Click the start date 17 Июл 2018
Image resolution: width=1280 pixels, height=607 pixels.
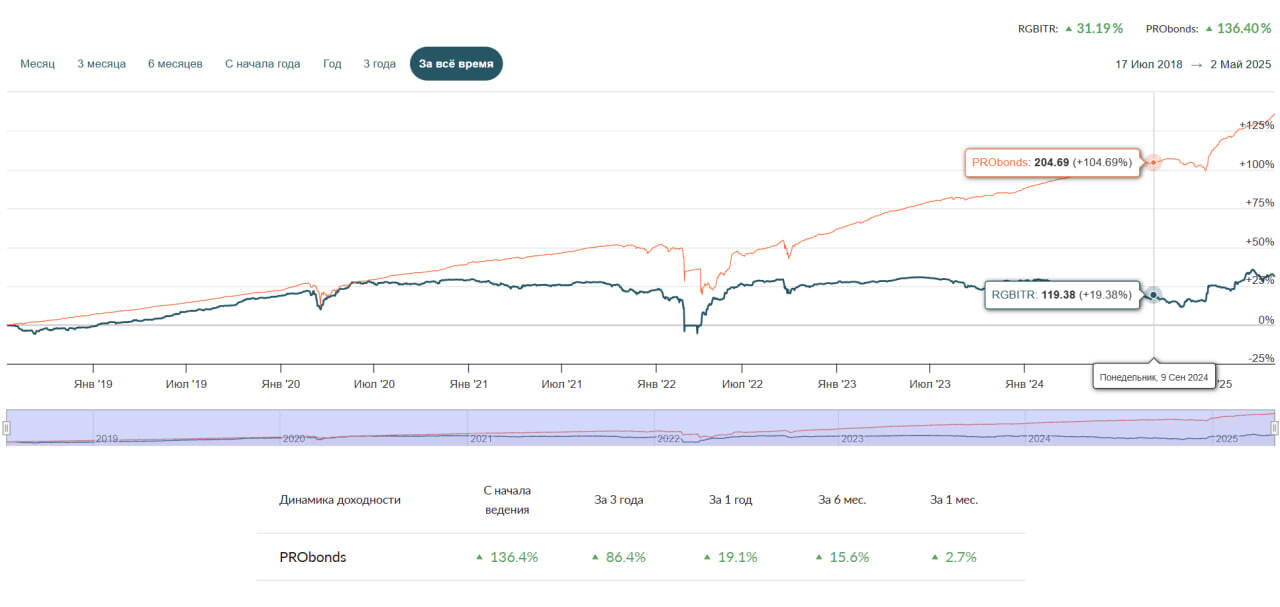pyautogui.click(x=1149, y=64)
